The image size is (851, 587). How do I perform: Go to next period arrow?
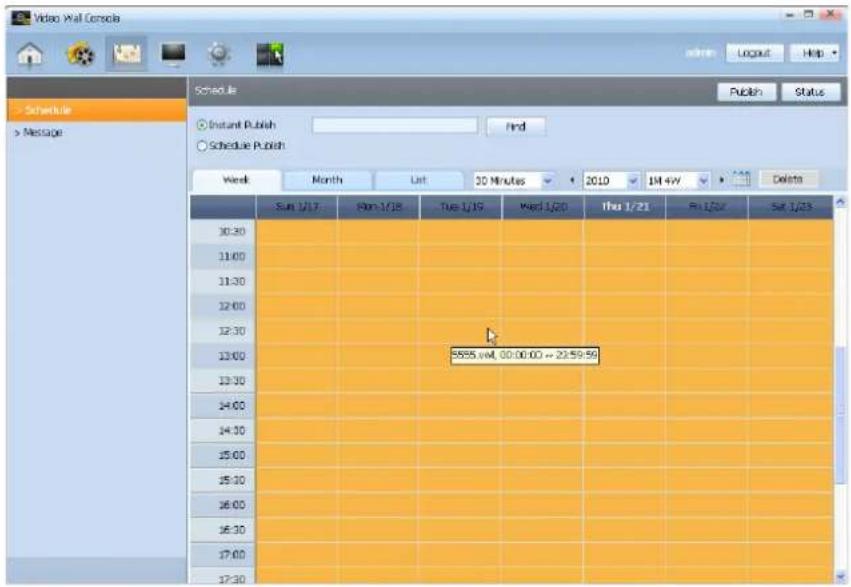pyautogui.click(x=721, y=180)
